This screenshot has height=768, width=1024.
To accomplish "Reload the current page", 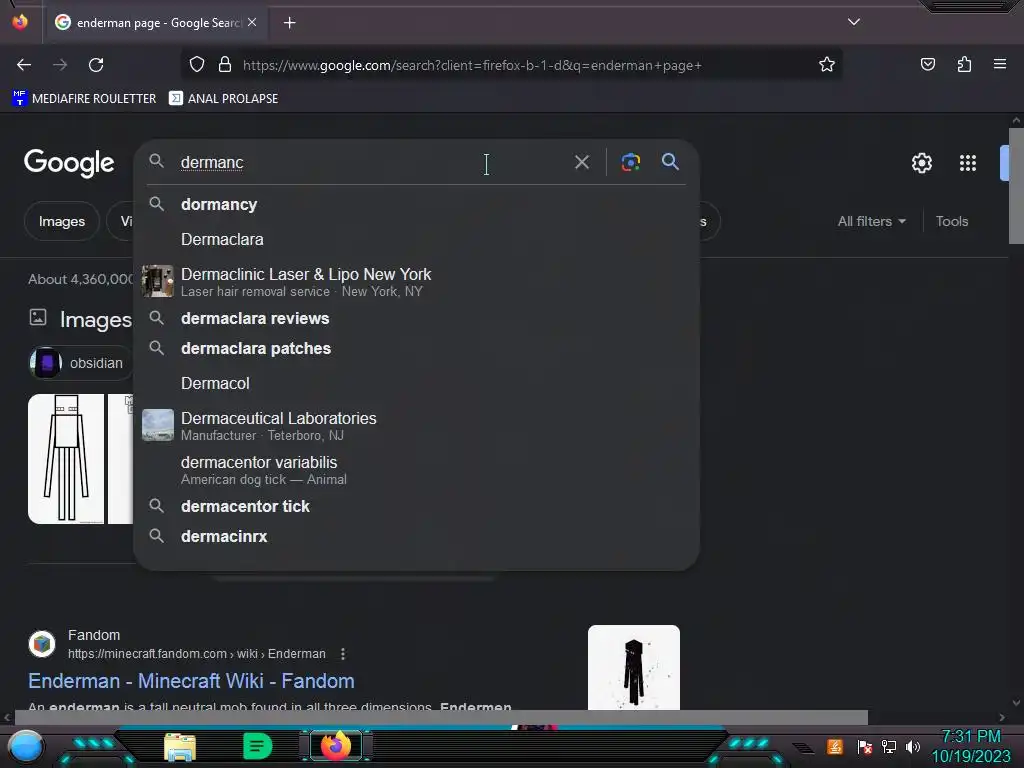I will coord(96,65).
